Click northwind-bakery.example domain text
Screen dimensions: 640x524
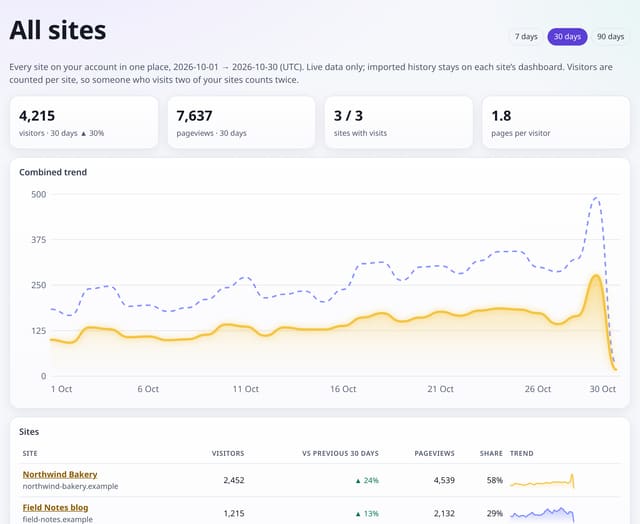click(x=70, y=486)
